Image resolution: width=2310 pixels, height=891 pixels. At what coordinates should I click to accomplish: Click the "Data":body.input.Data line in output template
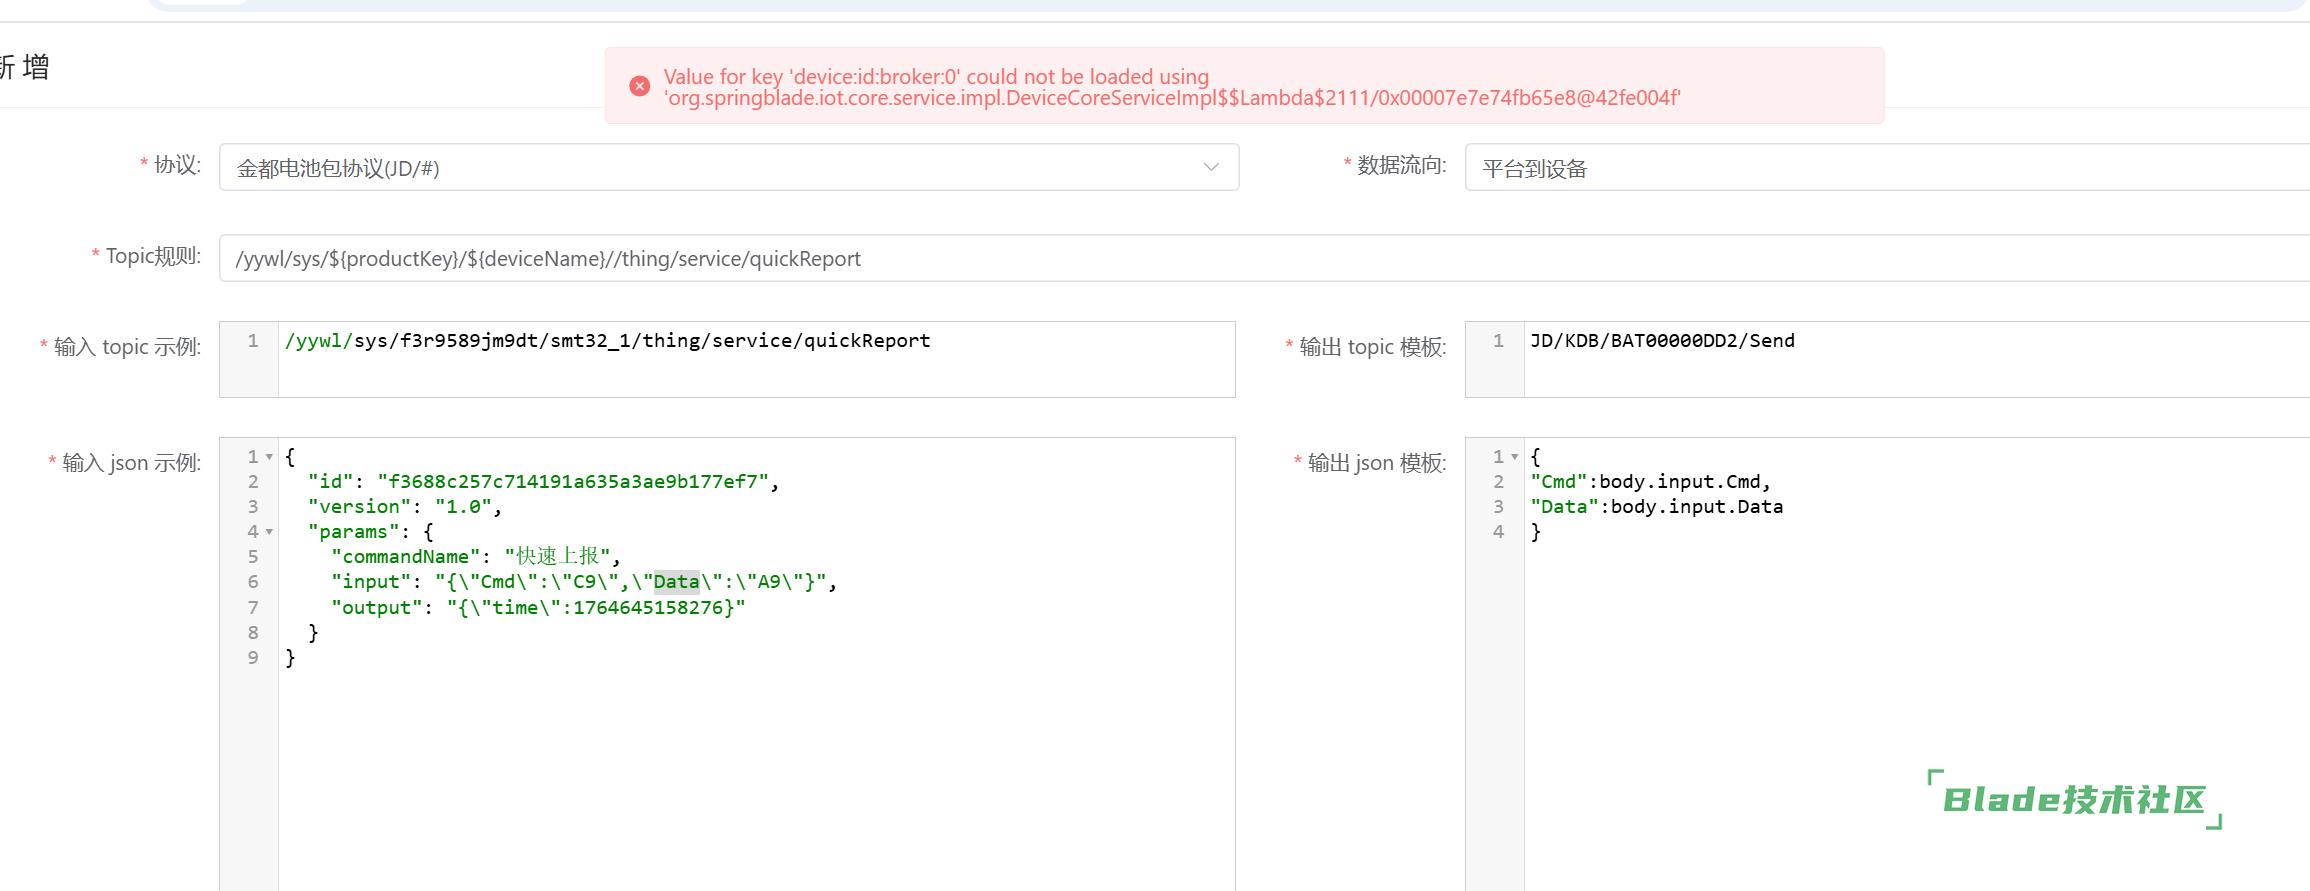pos(1656,507)
